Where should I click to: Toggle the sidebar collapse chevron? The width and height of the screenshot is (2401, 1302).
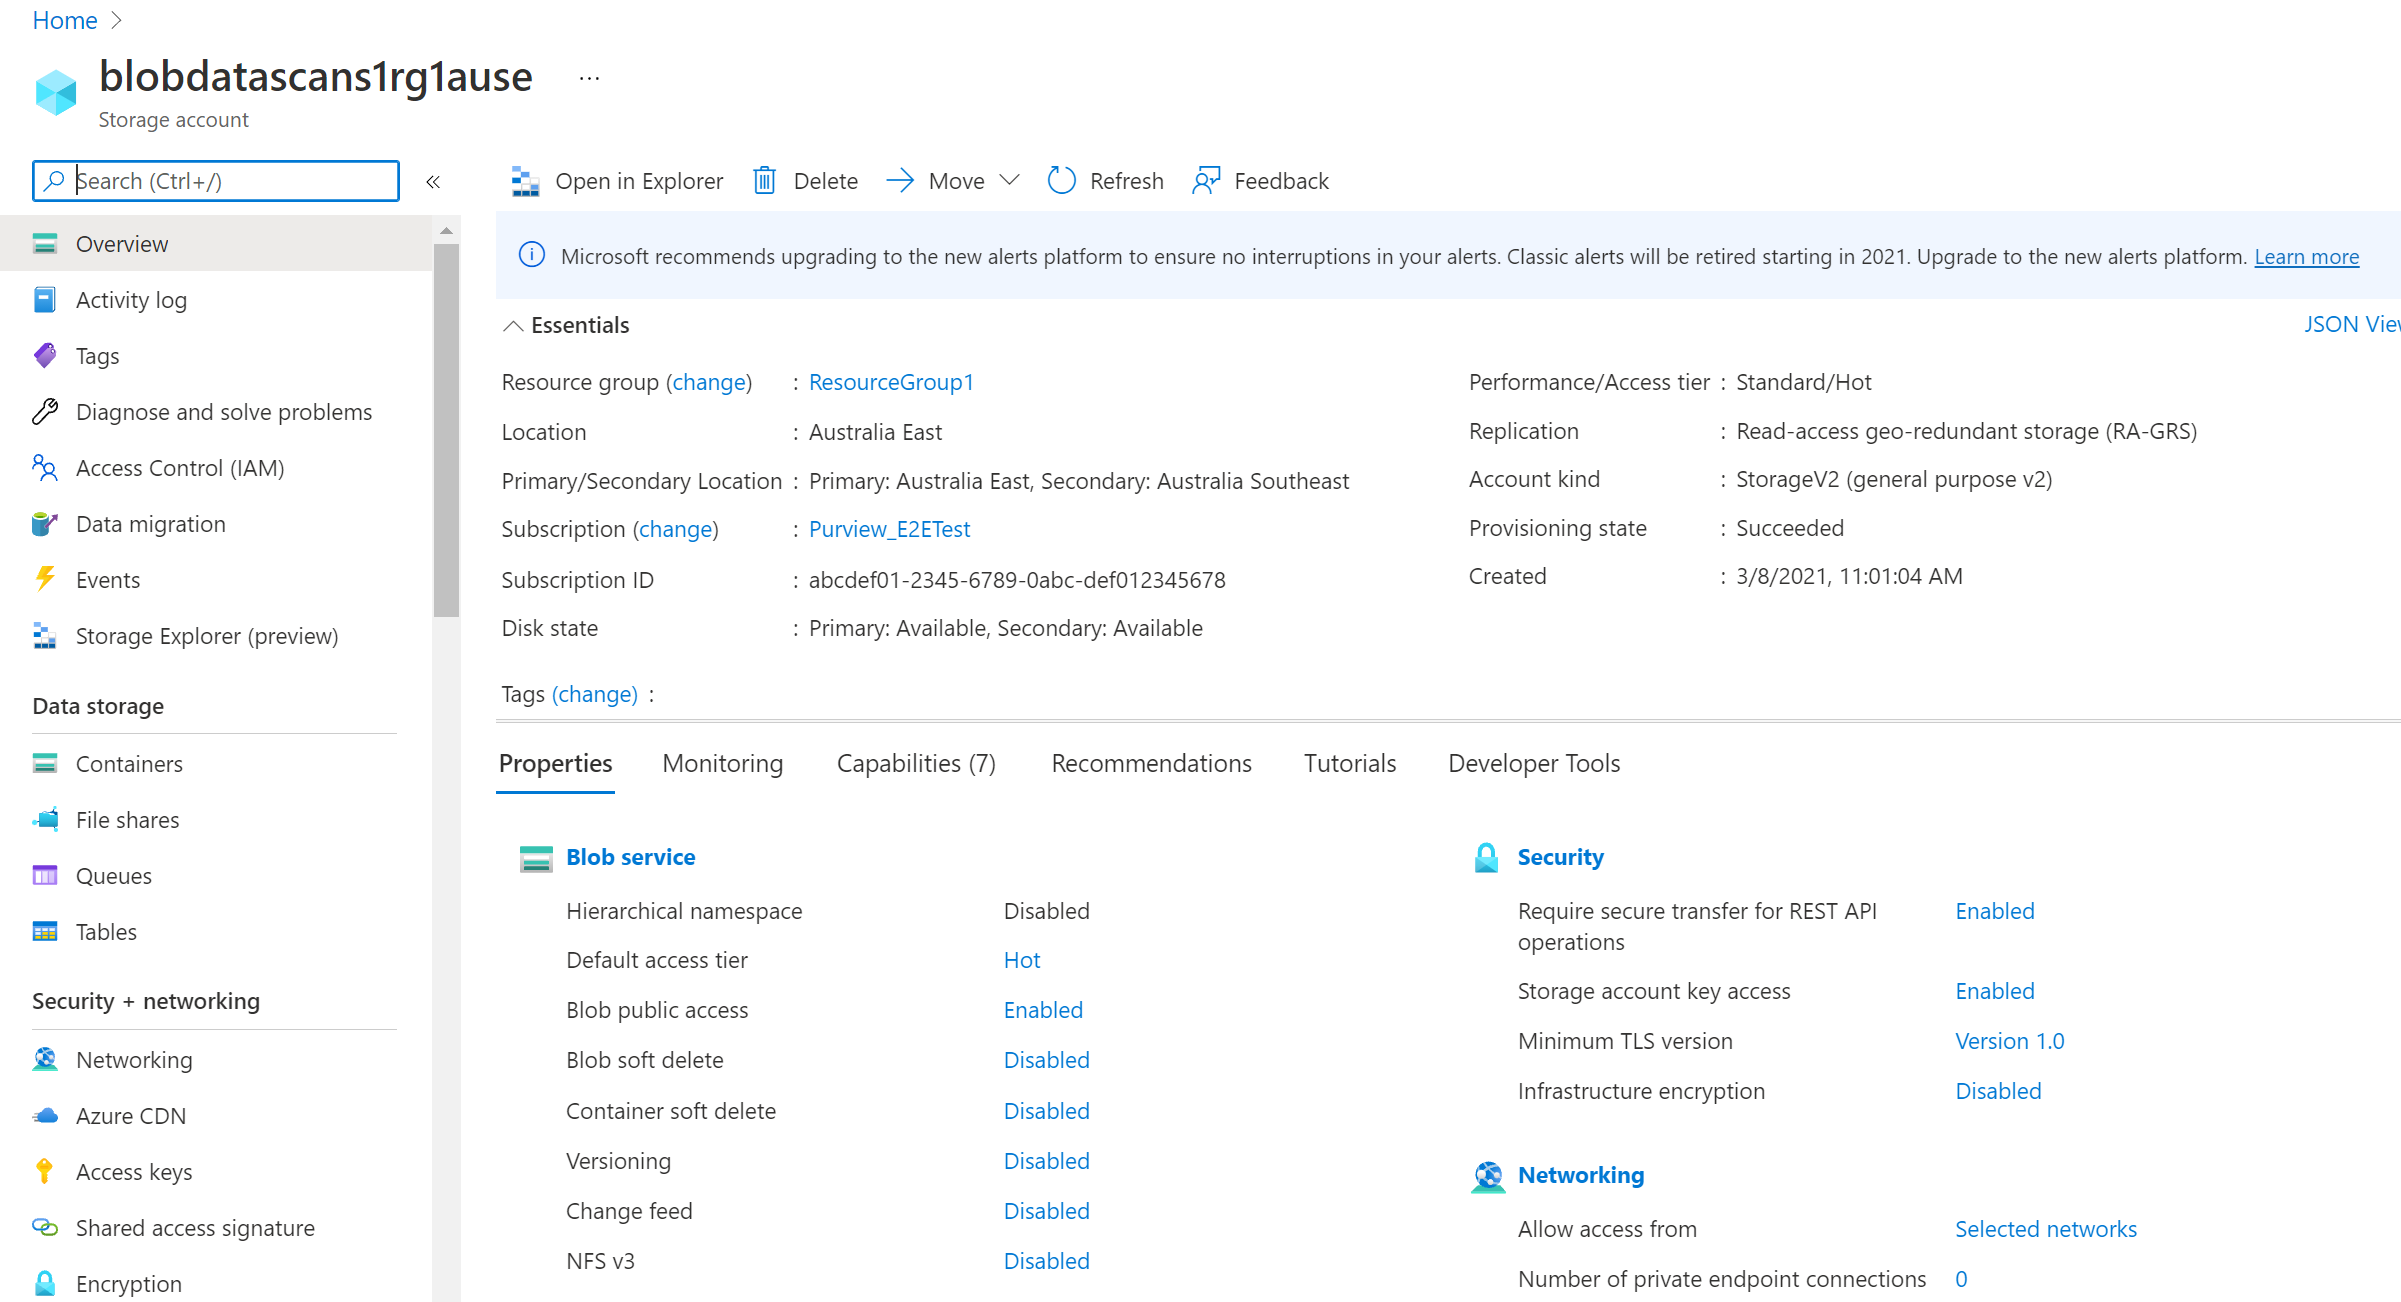point(434,181)
